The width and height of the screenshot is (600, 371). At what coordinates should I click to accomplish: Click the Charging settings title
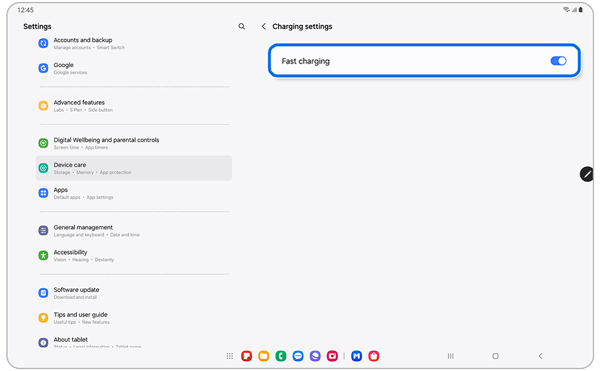[302, 26]
